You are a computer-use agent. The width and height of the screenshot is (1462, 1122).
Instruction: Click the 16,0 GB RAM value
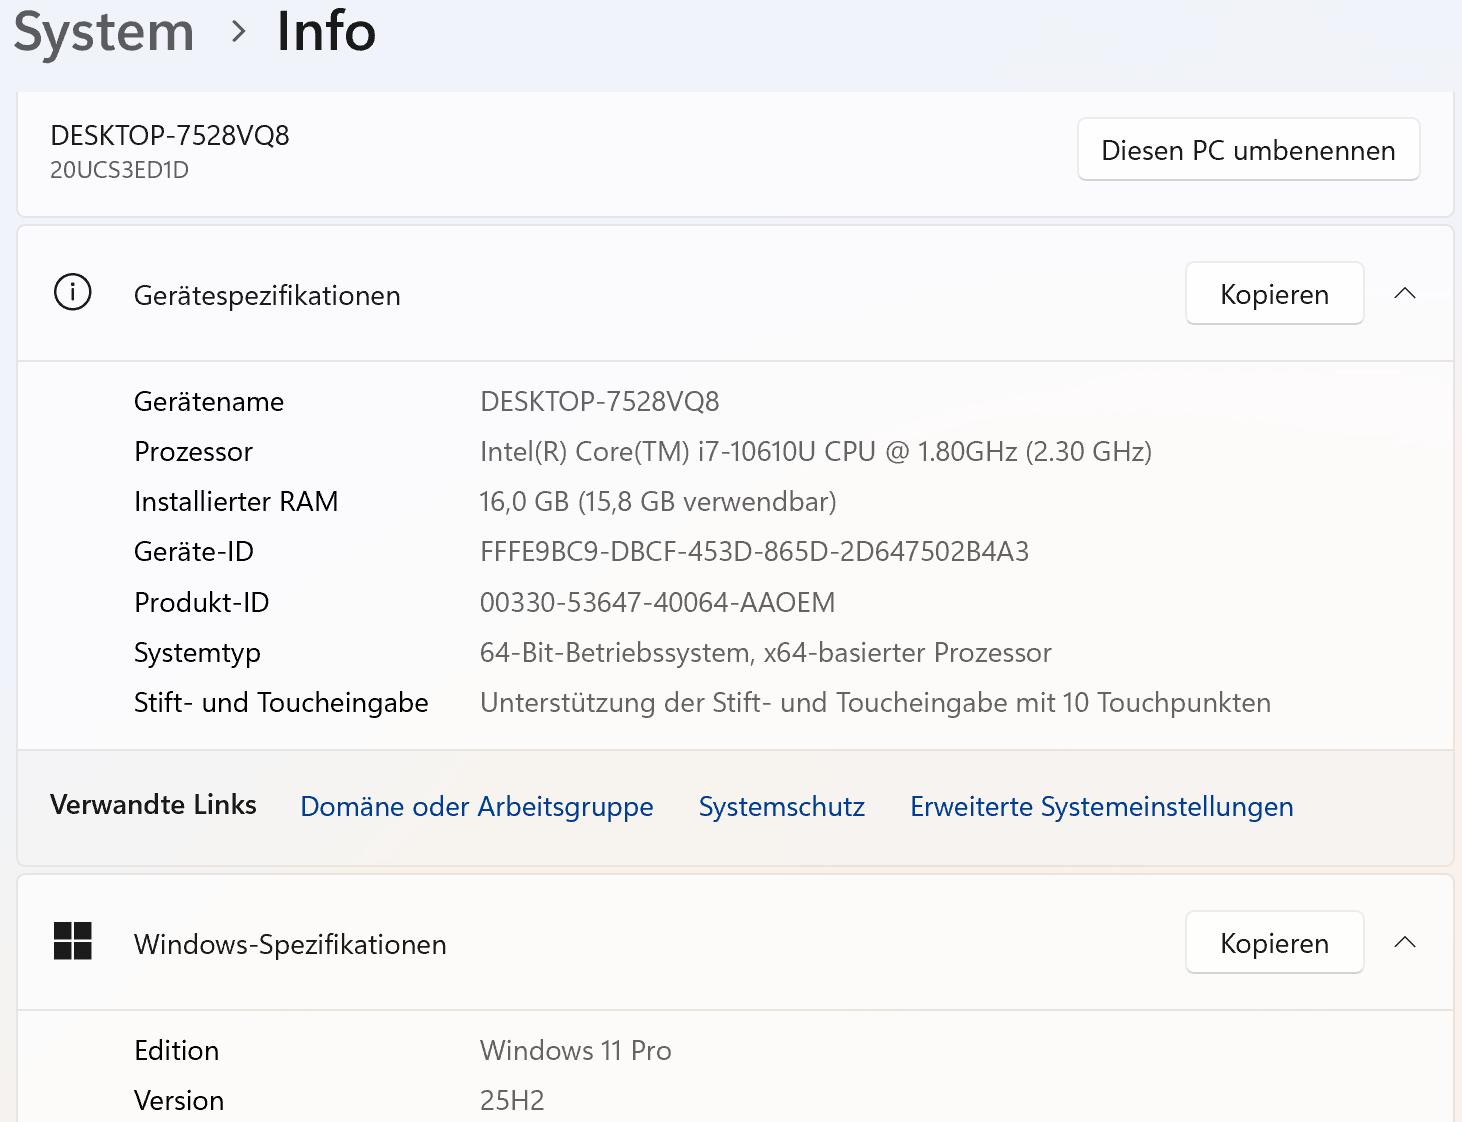[658, 502]
